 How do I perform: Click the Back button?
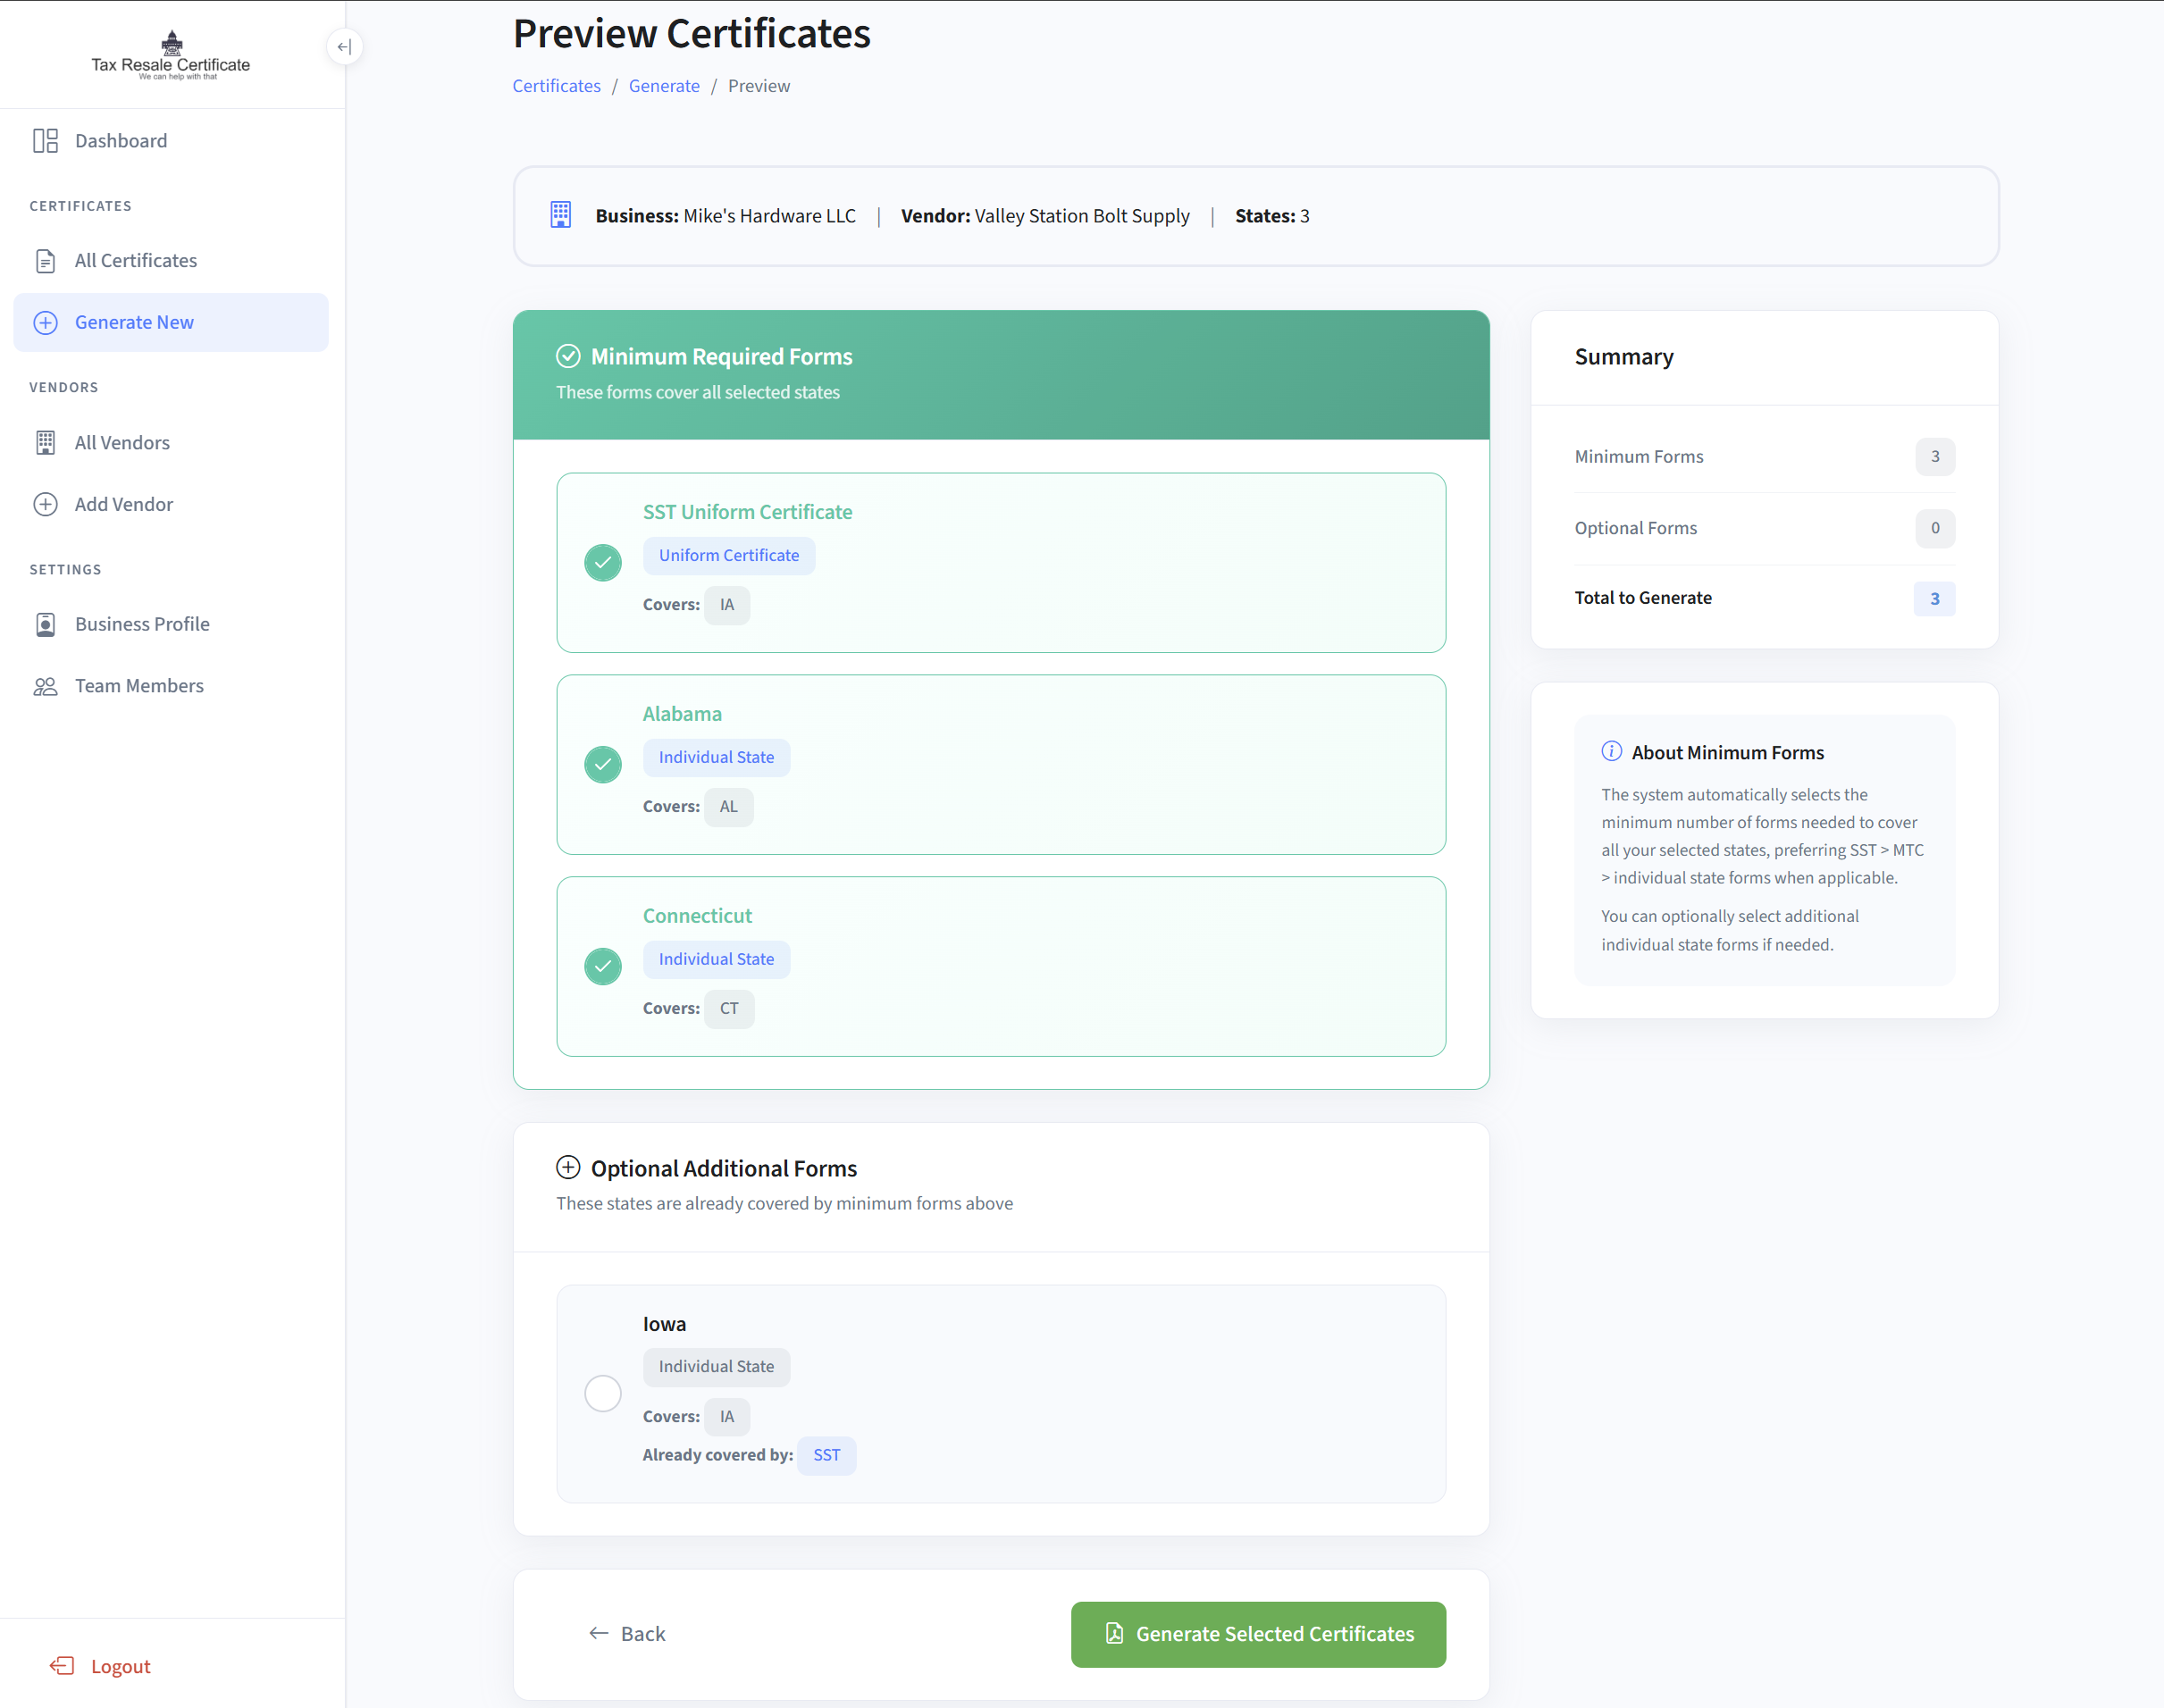click(627, 1633)
